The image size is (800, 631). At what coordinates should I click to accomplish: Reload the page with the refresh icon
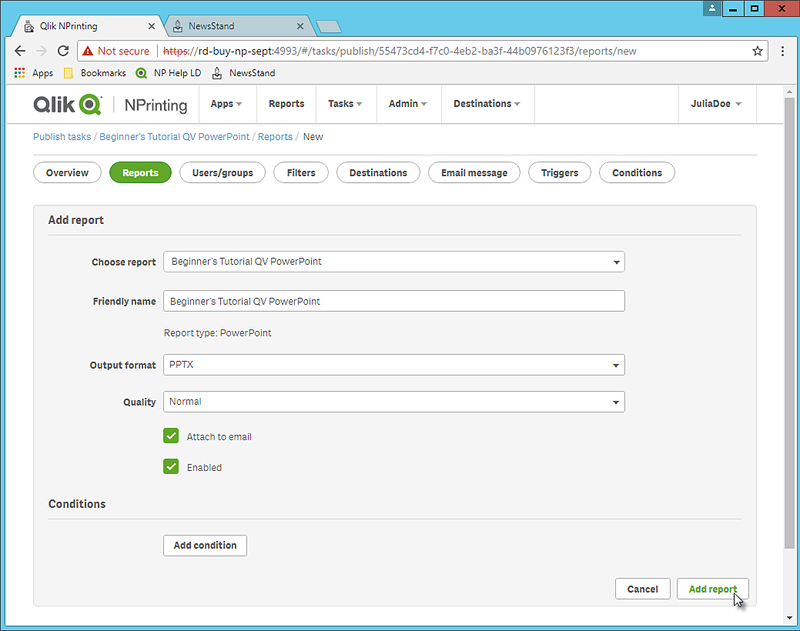pyautogui.click(x=63, y=51)
